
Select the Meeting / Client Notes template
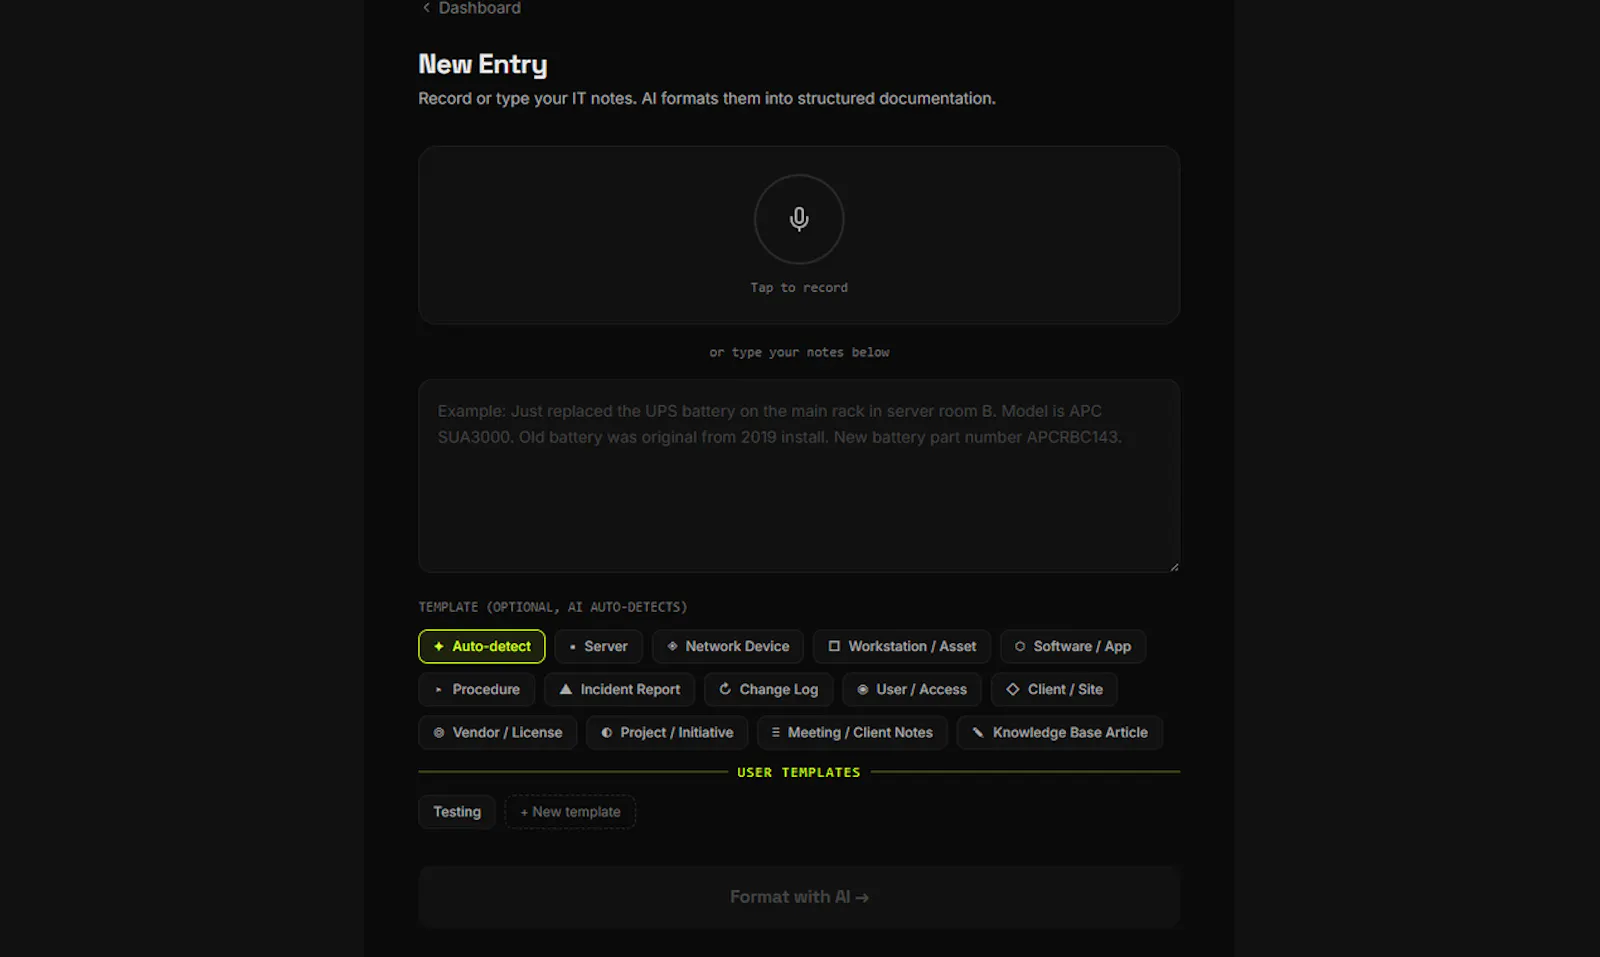click(x=852, y=732)
